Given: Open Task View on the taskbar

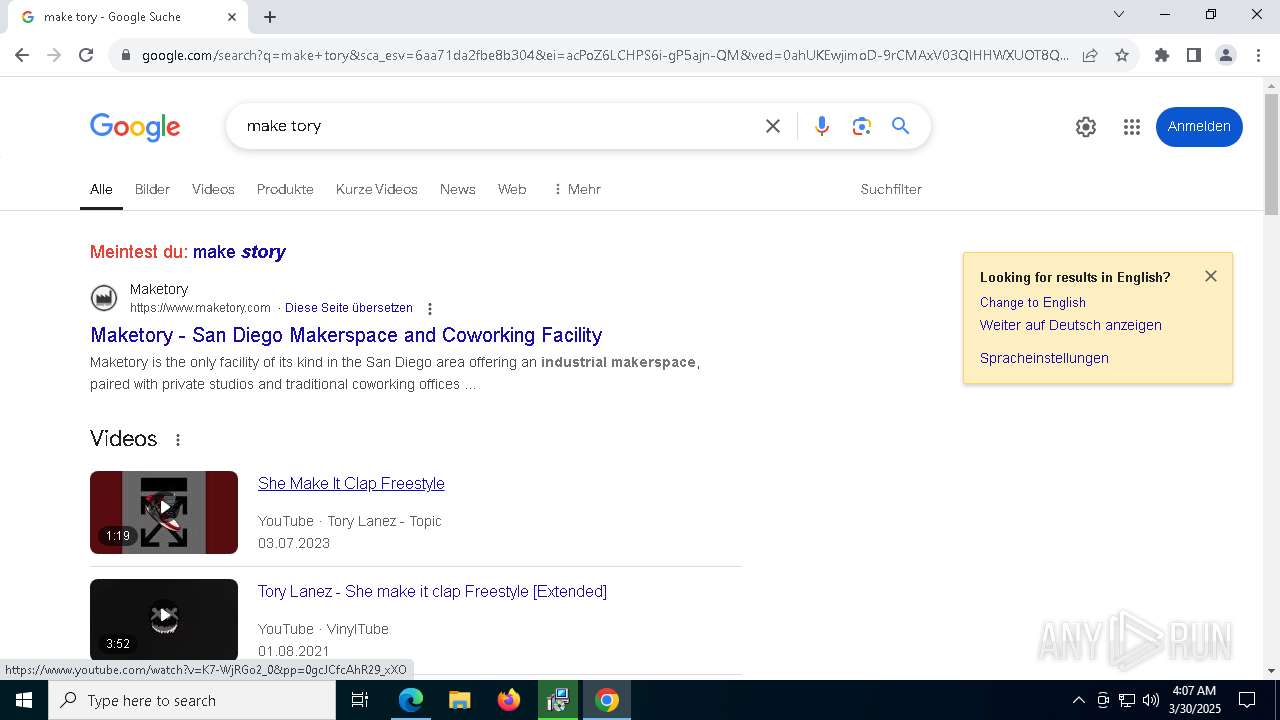Looking at the screenshot, I should pyautogui.click(x=360, y=700).
